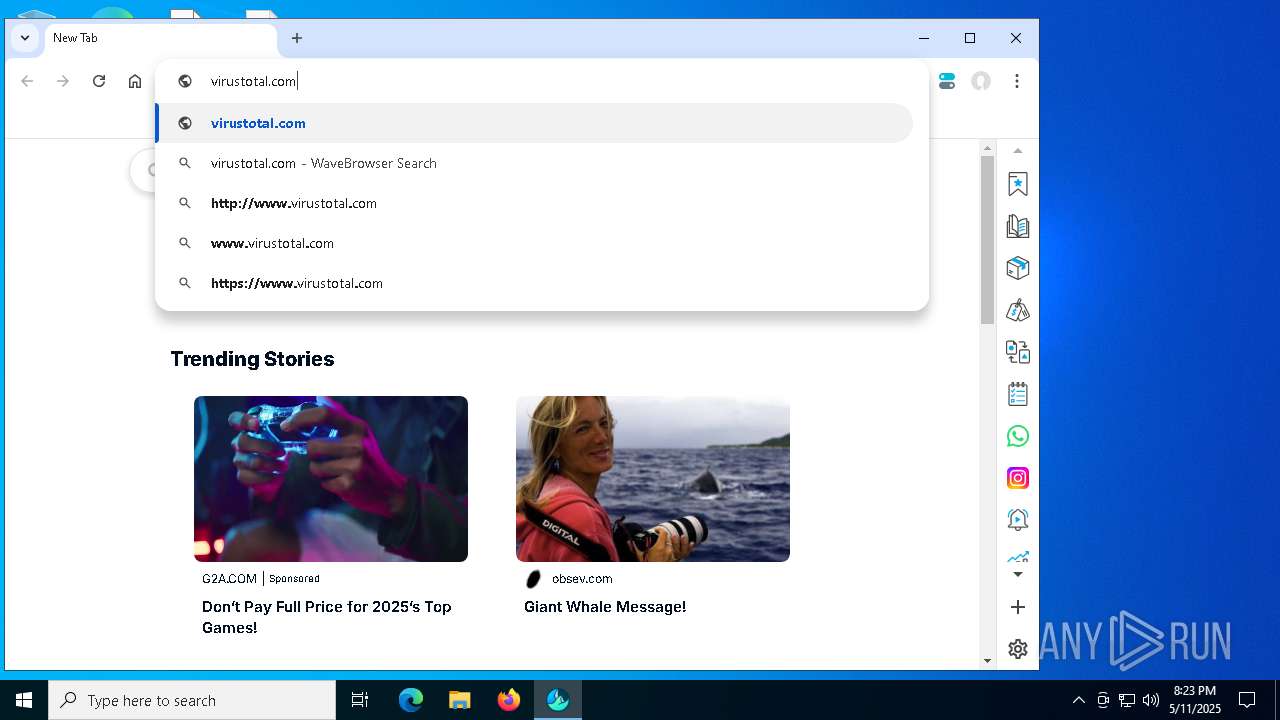Viewport: 1280px width, 720px height.
Task: Open the package tracker box icon
Action: (x=1018, y=268)
